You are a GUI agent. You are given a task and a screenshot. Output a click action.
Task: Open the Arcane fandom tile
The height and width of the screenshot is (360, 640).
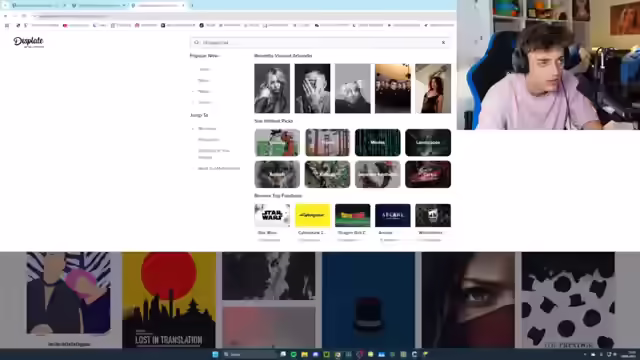[x=393, y=215]
